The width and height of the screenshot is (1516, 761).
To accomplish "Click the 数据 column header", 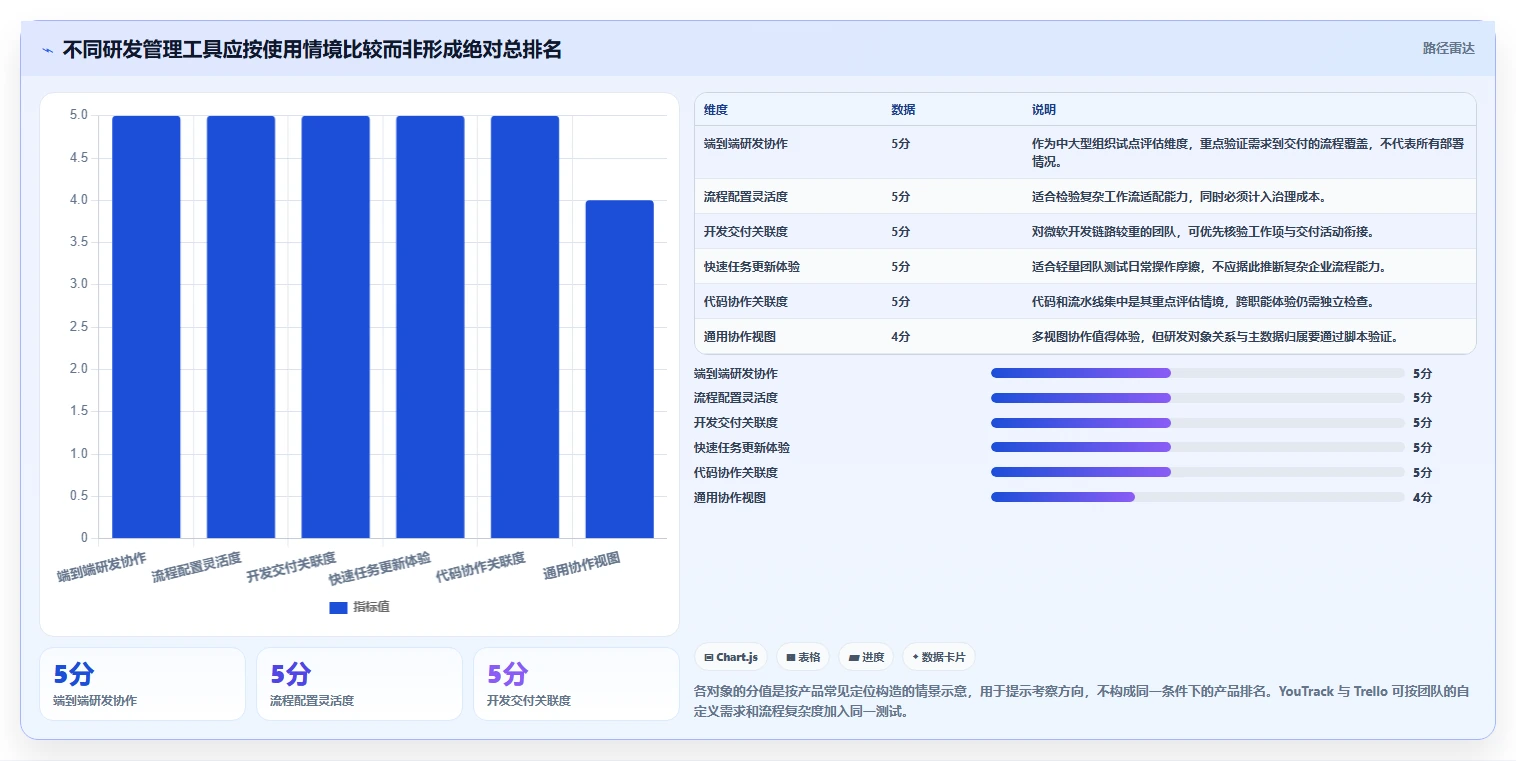I will (903, 109).
